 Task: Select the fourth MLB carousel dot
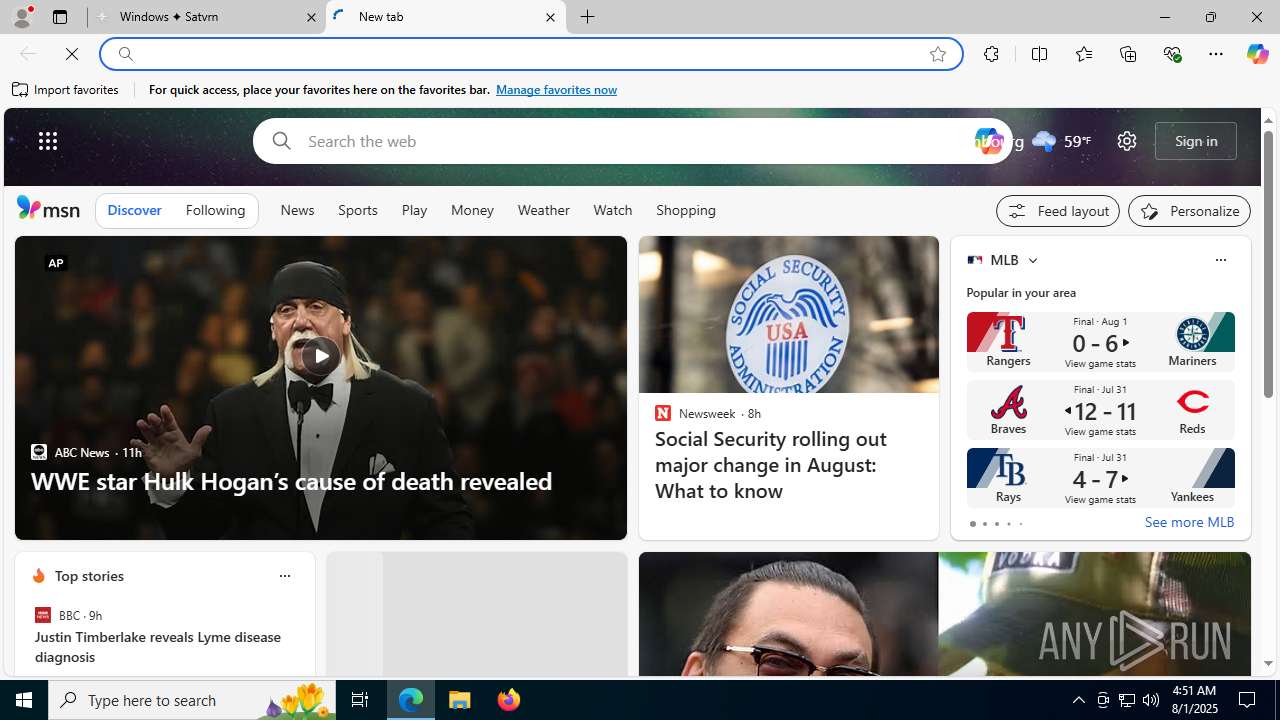point(1008,524)
